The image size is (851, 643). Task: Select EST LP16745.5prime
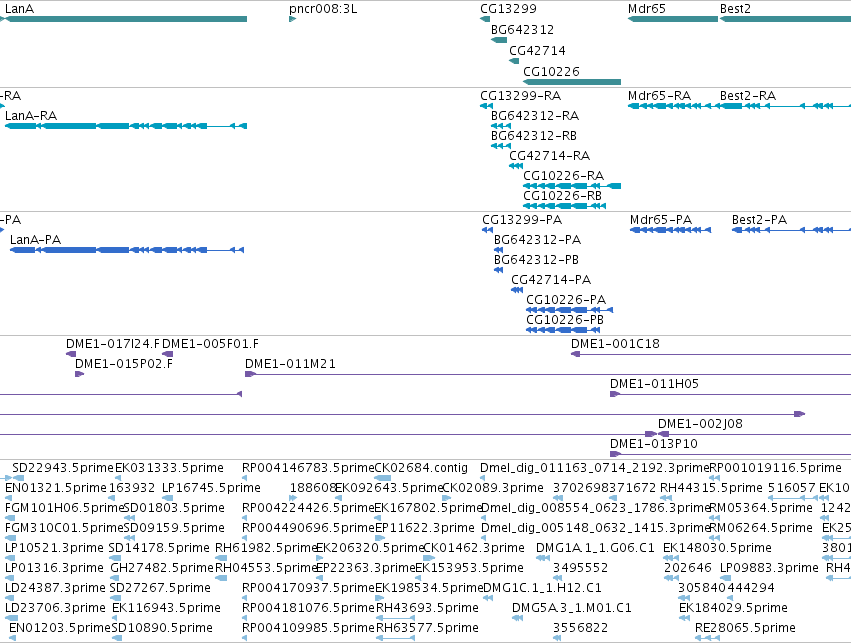212,488
